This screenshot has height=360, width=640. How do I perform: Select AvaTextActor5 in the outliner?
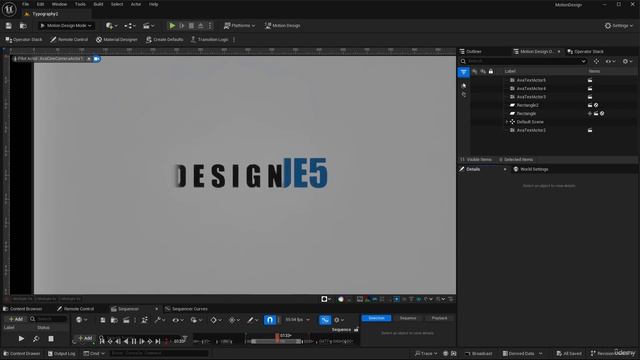pyautogui.click(x=531, y=80)
